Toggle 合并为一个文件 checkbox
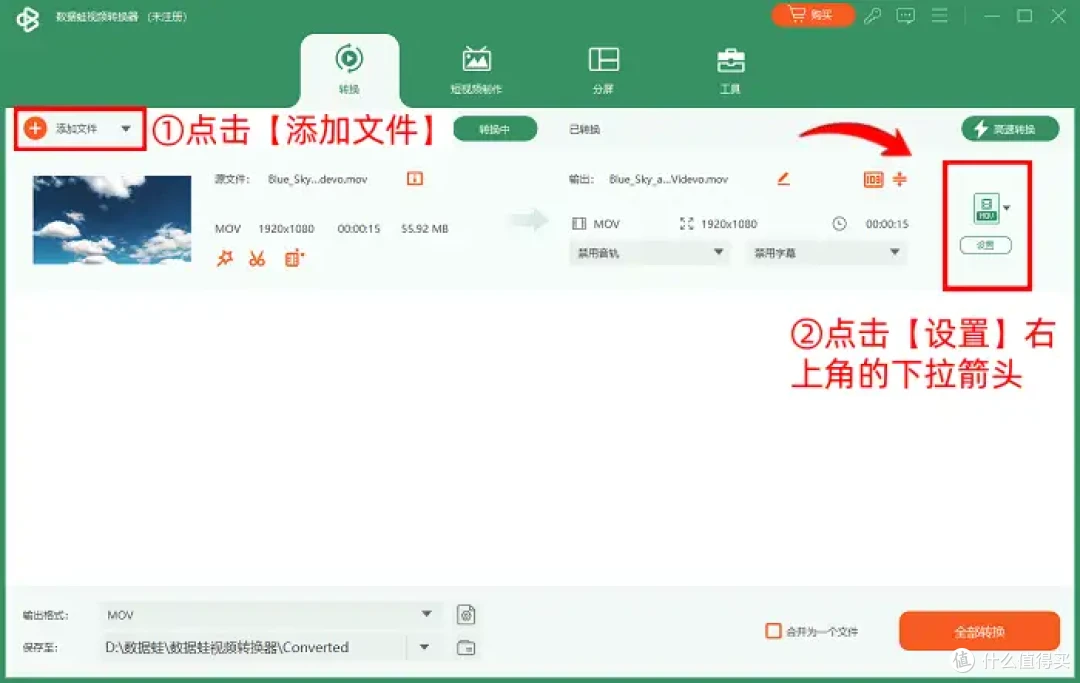 773,631
